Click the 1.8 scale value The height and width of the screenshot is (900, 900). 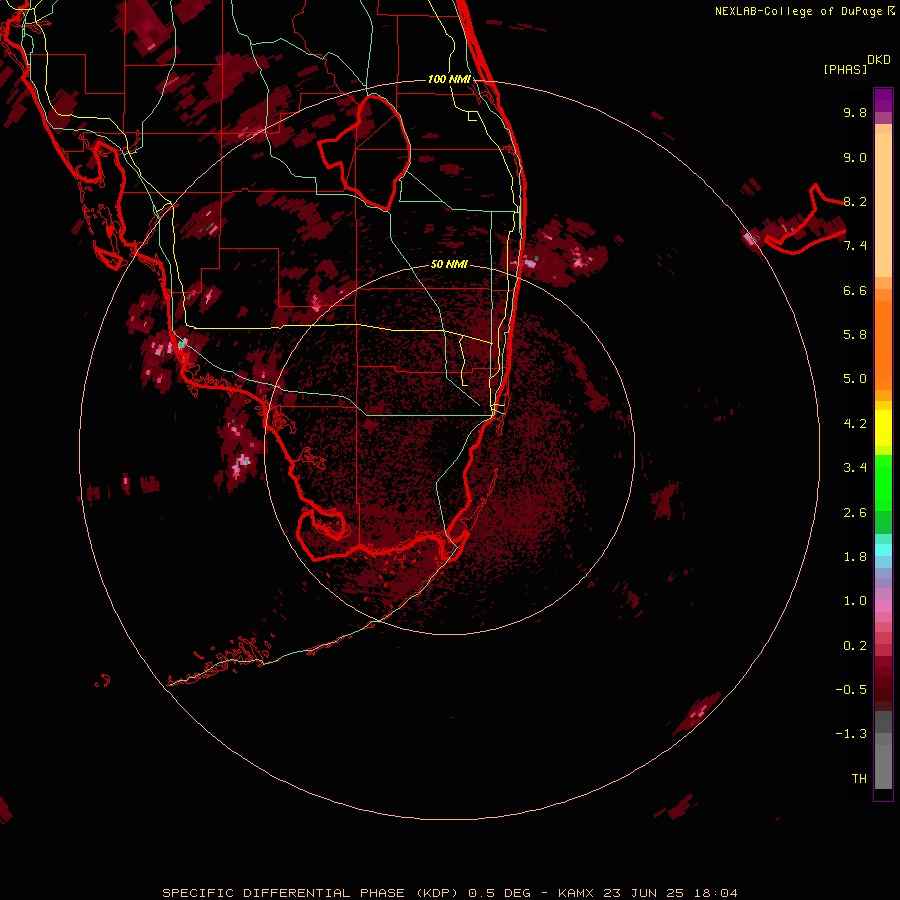(855, 557)
